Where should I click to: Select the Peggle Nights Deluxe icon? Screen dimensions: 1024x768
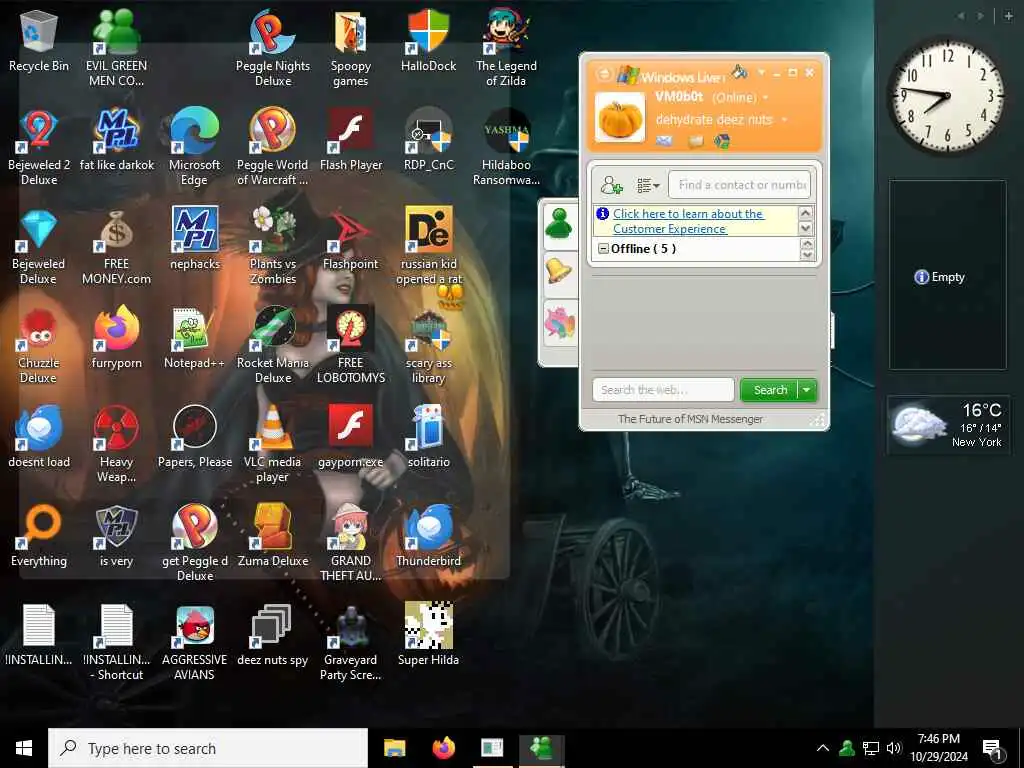coord(273,48)
